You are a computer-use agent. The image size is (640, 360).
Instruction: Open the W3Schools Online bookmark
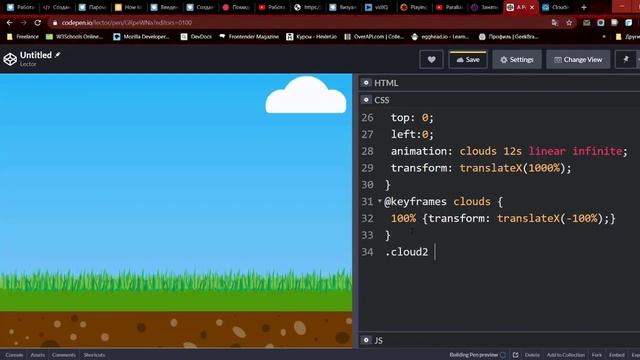pos(74,37)
